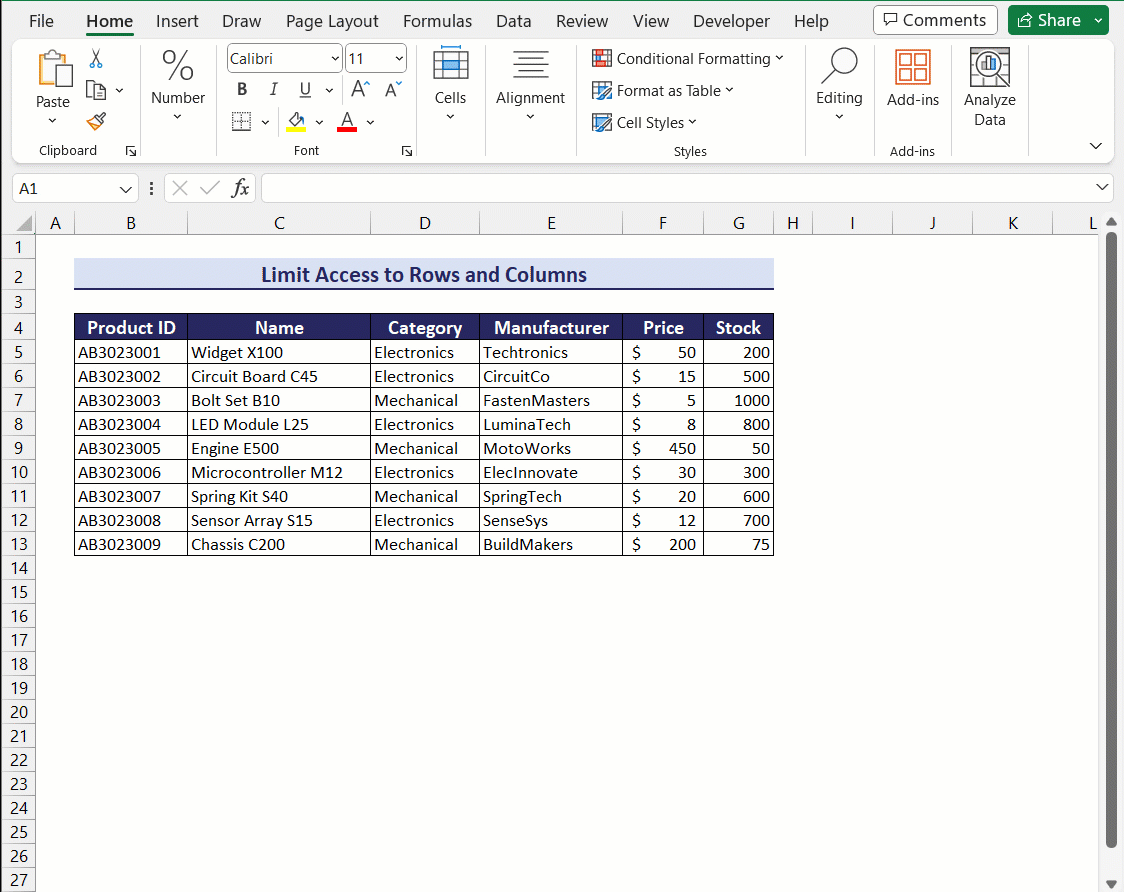Switch to the View tab

(x=651, y=22)
